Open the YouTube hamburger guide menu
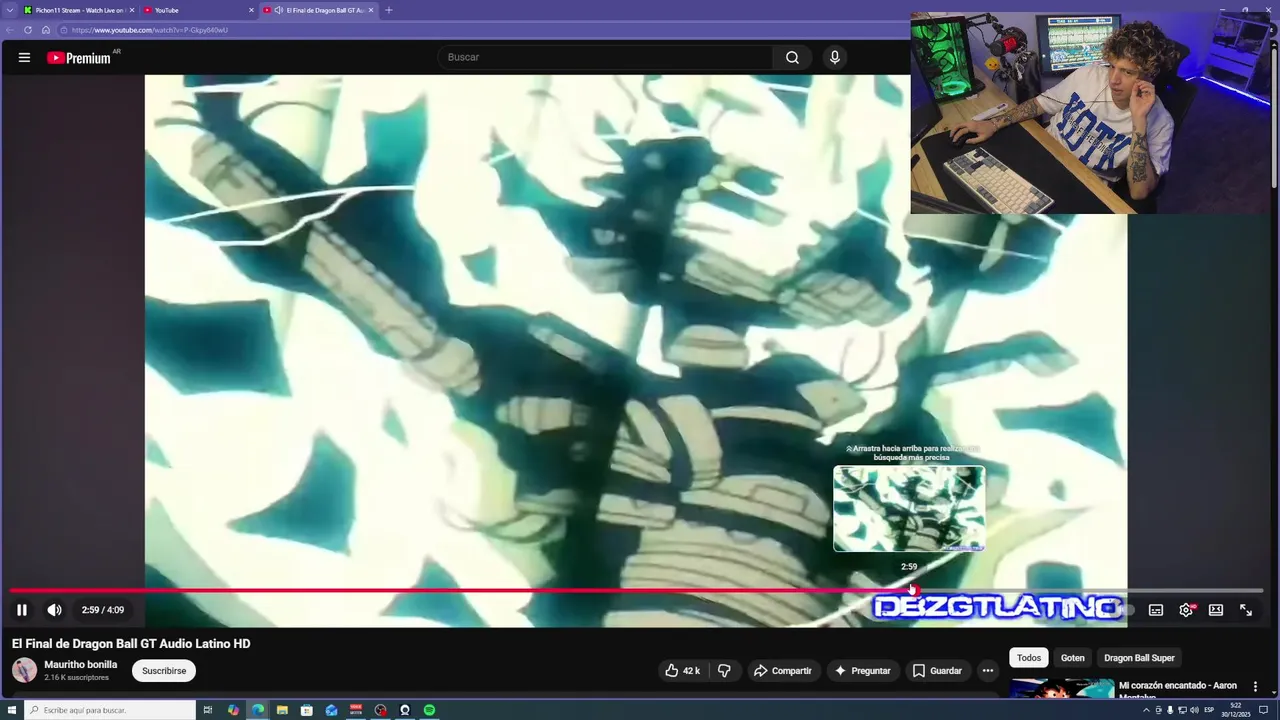 24,58
